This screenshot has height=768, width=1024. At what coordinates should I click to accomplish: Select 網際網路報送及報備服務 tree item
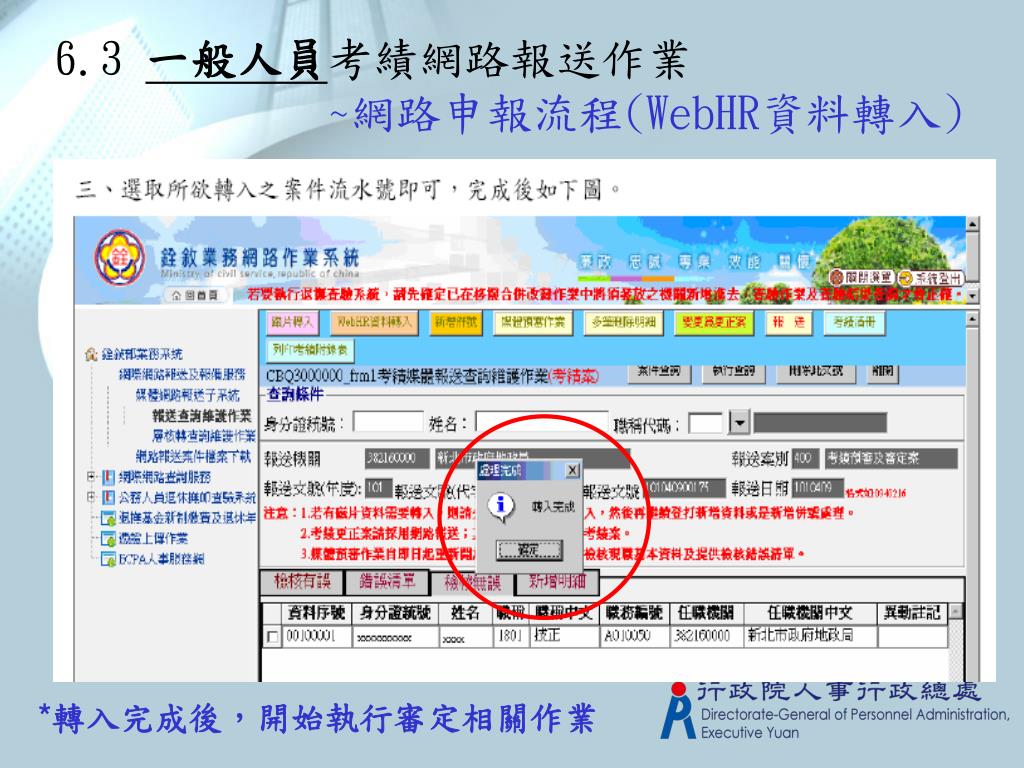(182, 375)
